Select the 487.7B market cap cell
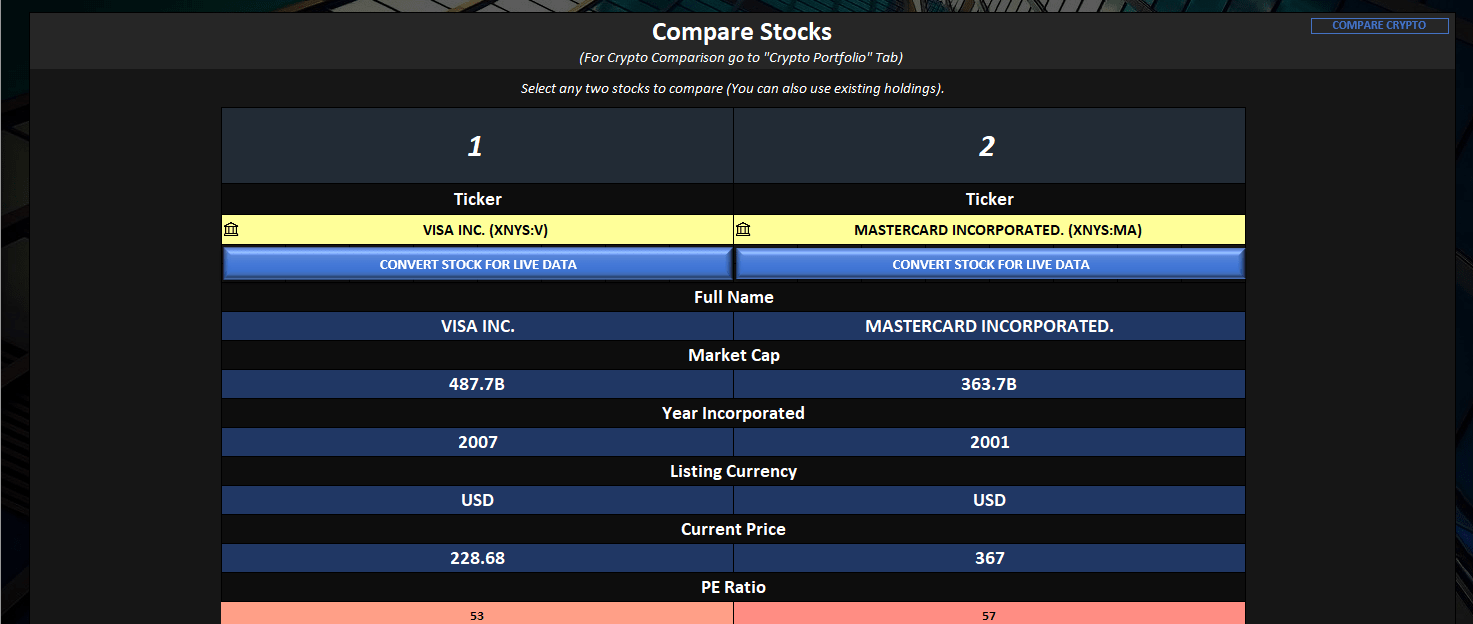This screenshot has height=624, width=1473. coord(477,384)
